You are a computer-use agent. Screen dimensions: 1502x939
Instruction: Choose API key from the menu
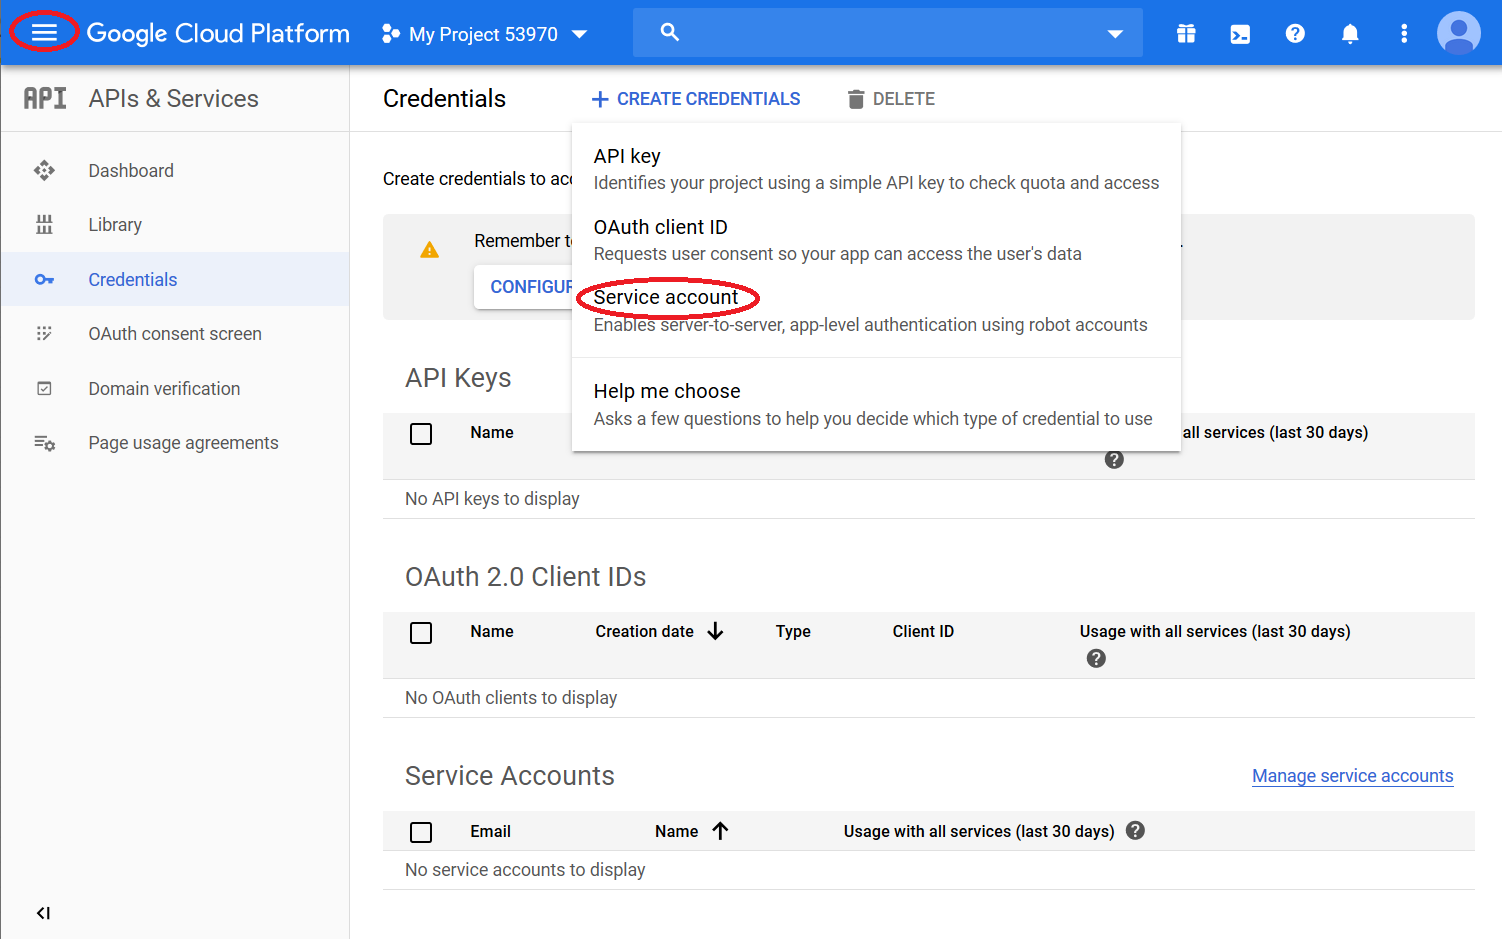[876, 169]
